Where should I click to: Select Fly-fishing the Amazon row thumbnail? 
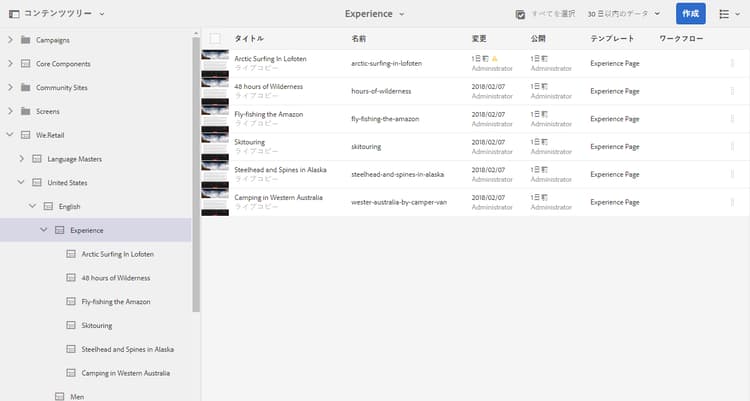tap(215, 119)
